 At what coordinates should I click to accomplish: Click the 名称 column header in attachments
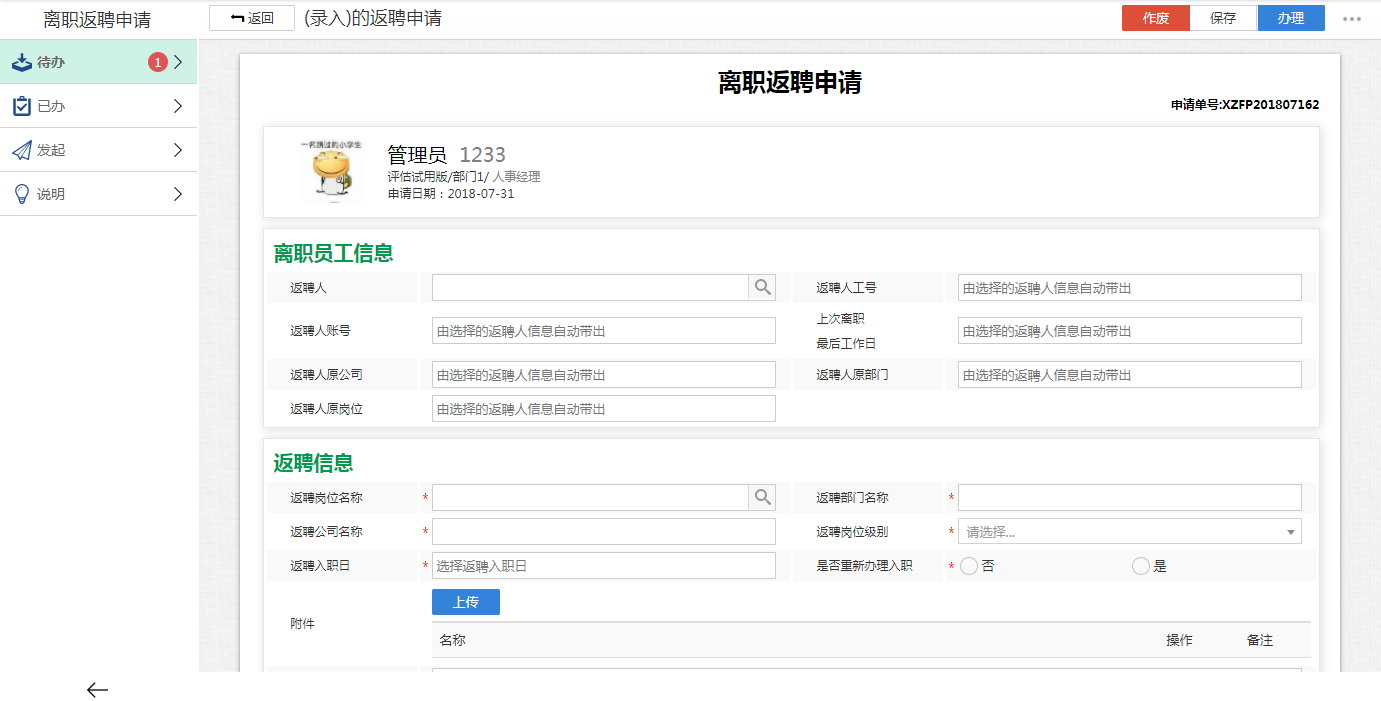tap(452, 640)
